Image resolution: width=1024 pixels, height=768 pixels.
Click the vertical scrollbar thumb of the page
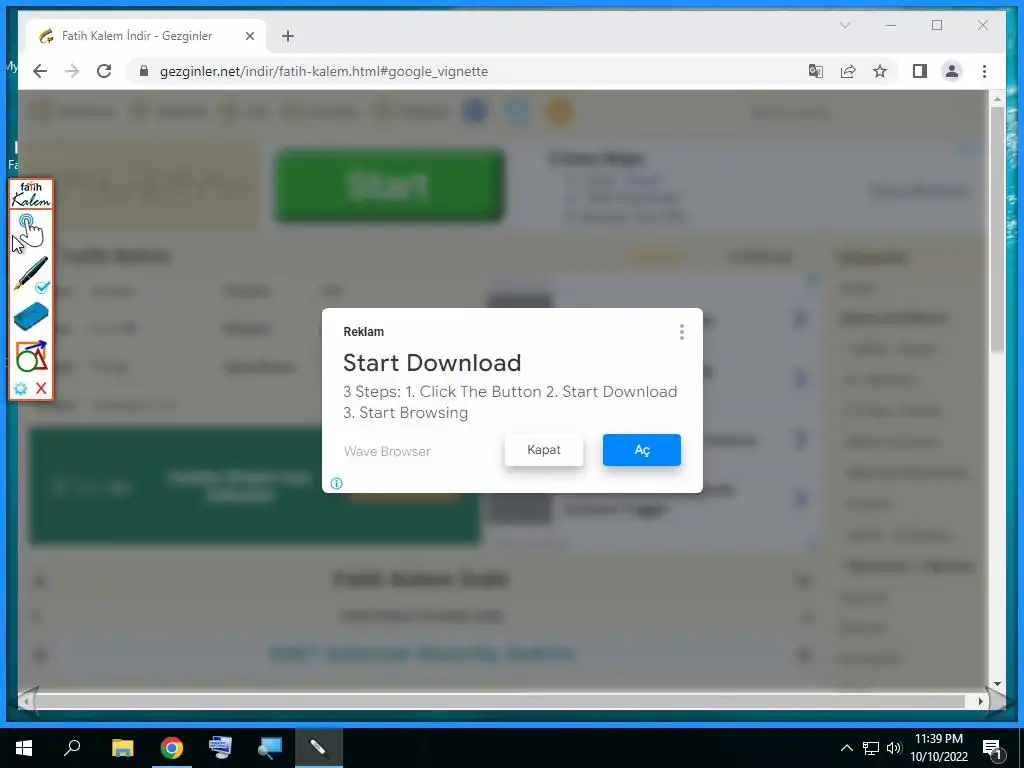[997, 230]
